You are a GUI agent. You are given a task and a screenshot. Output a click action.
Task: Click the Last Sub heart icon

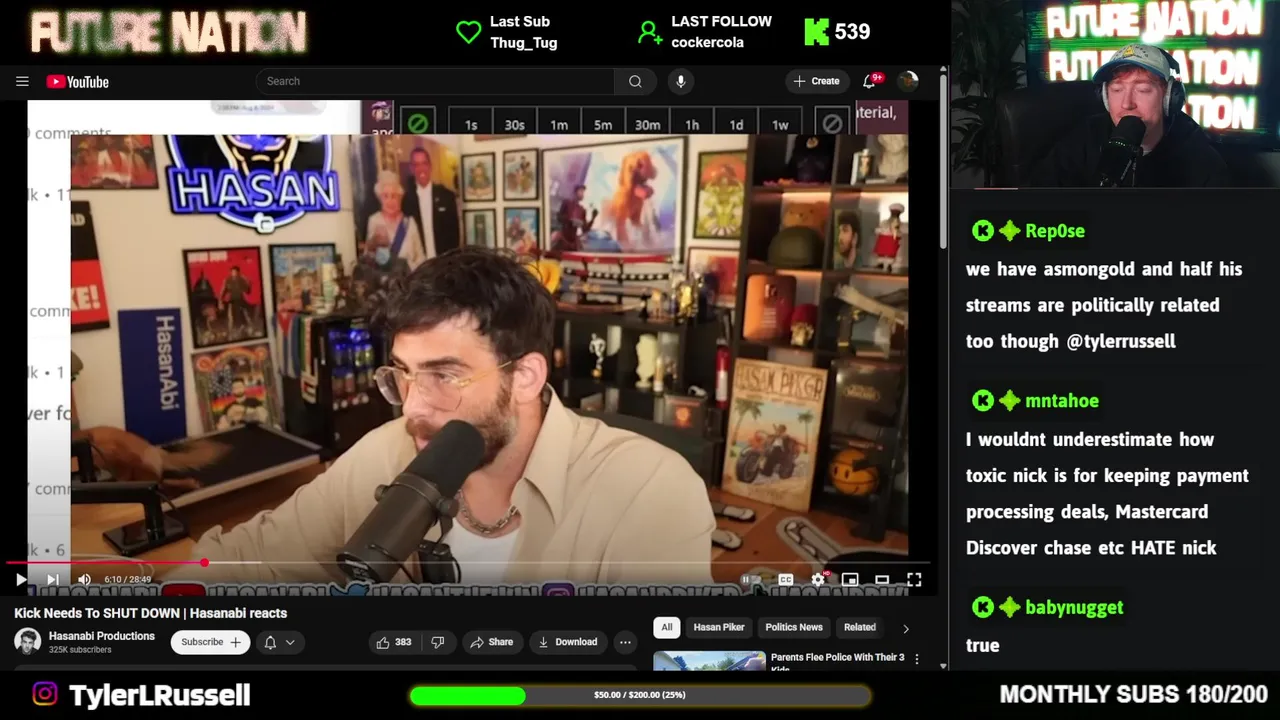tap(468, 32)
